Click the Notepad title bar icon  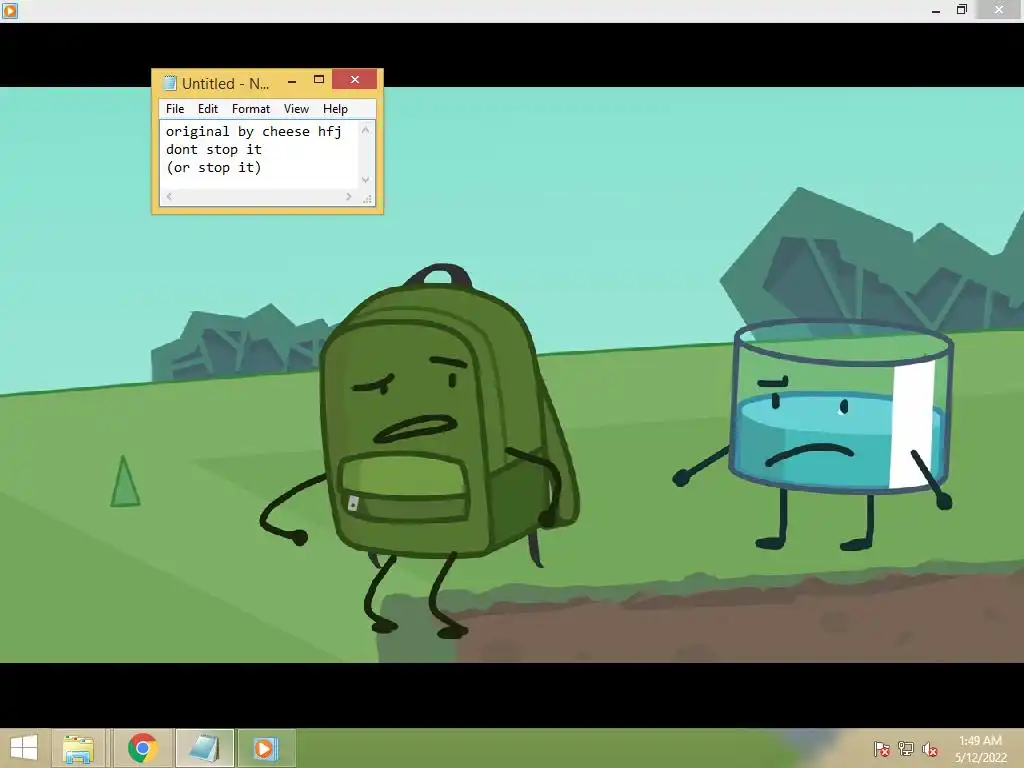[x=170, y=83]
